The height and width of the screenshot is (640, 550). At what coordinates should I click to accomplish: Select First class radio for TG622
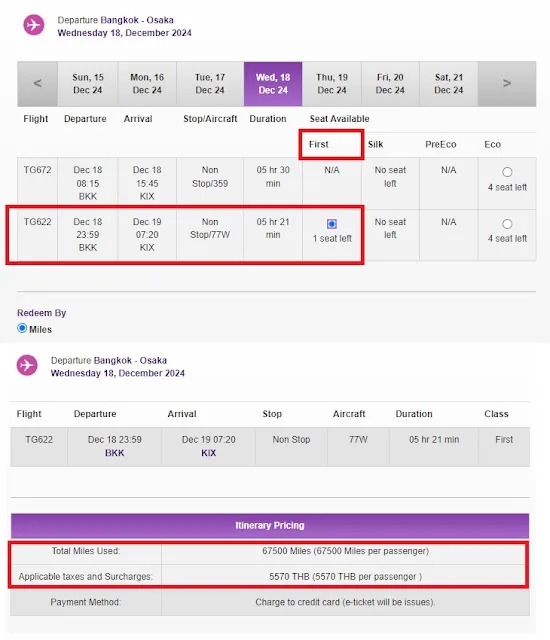pyautogui.click(x=332, y=224)
